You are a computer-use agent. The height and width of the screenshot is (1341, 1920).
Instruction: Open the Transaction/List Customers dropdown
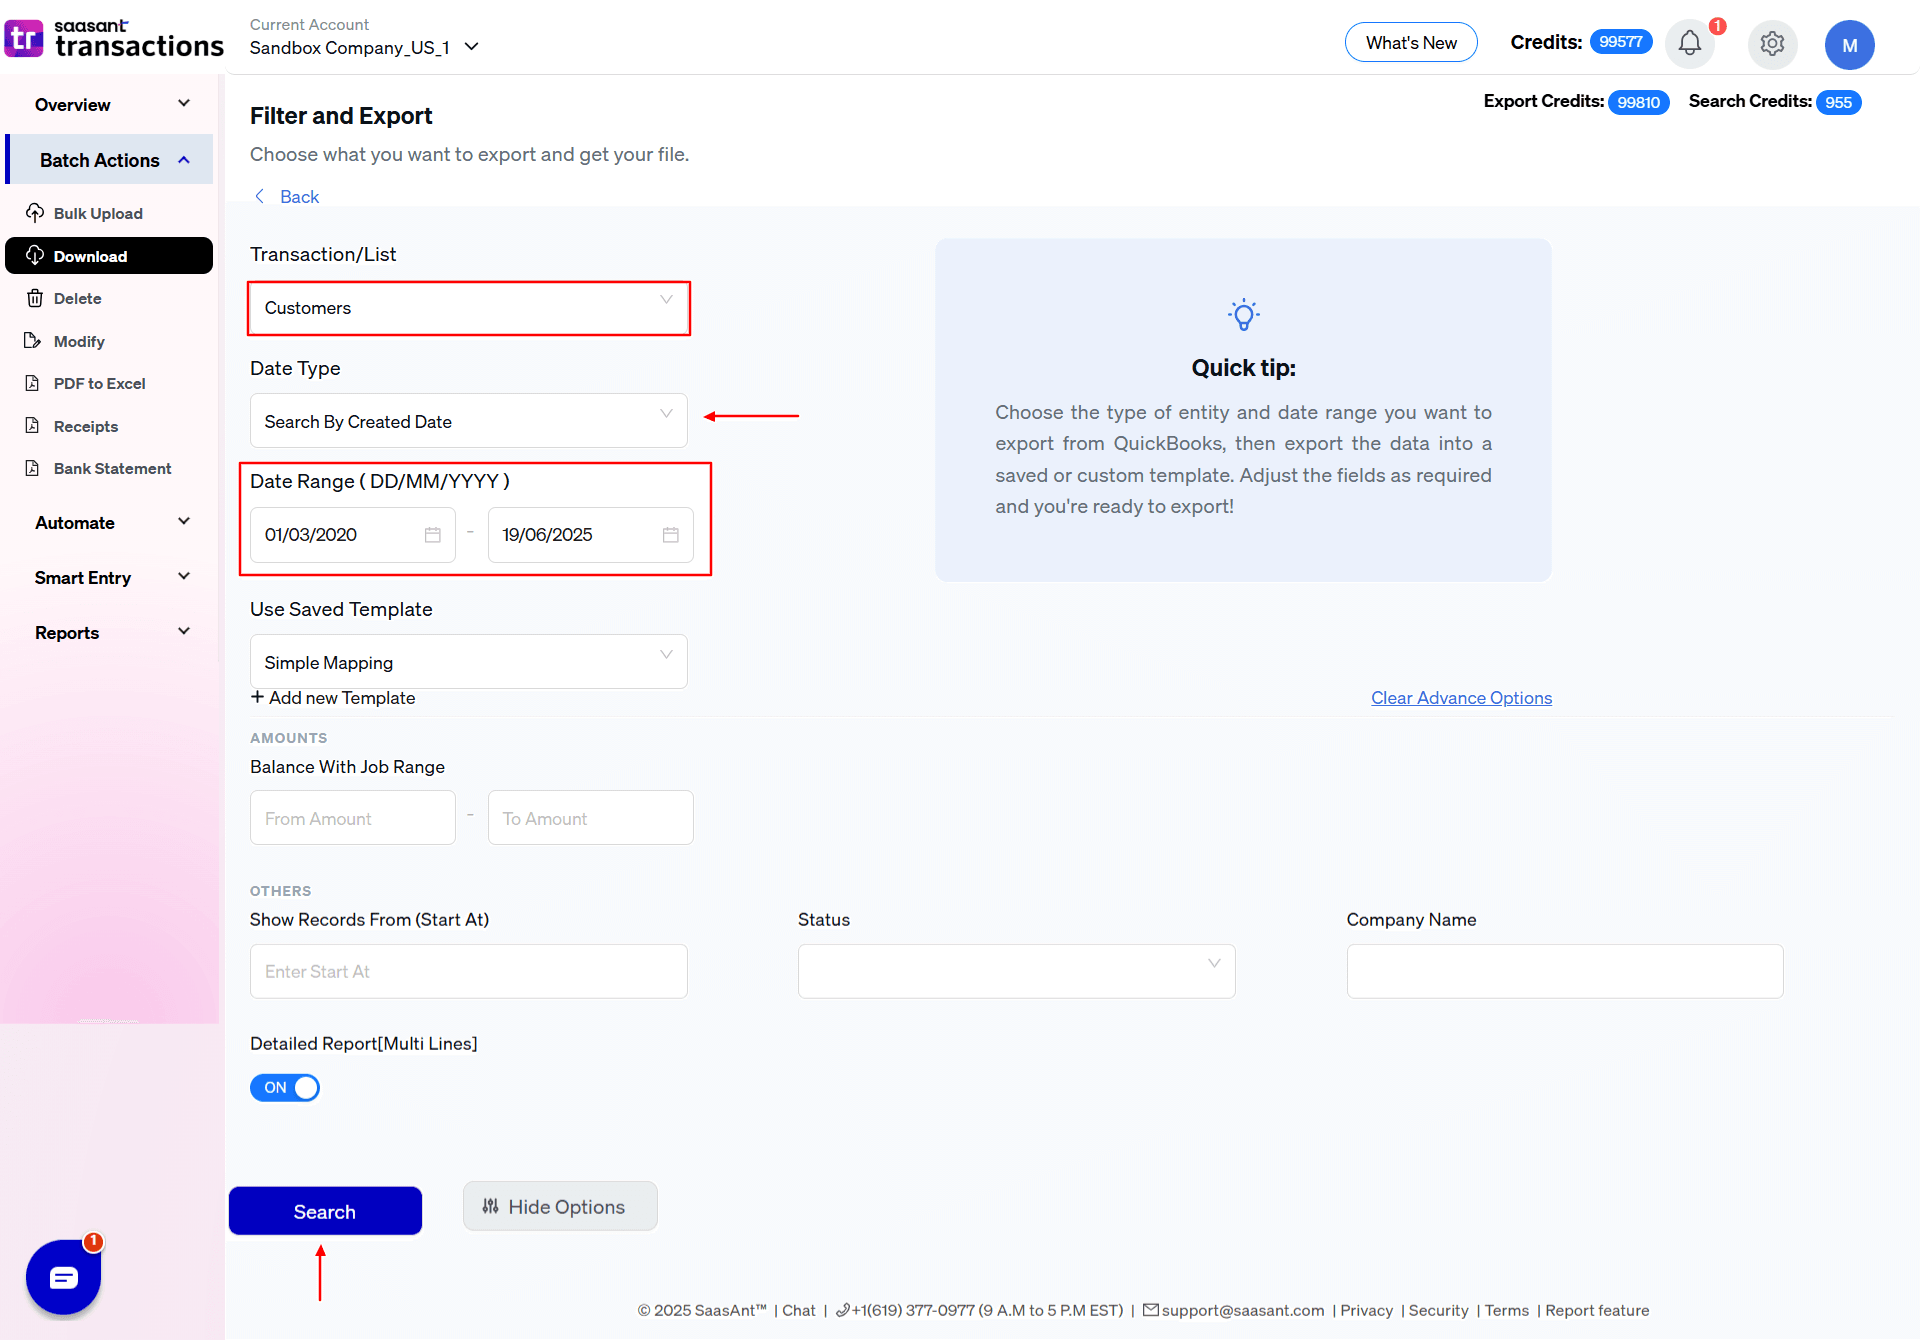point(469,308)
